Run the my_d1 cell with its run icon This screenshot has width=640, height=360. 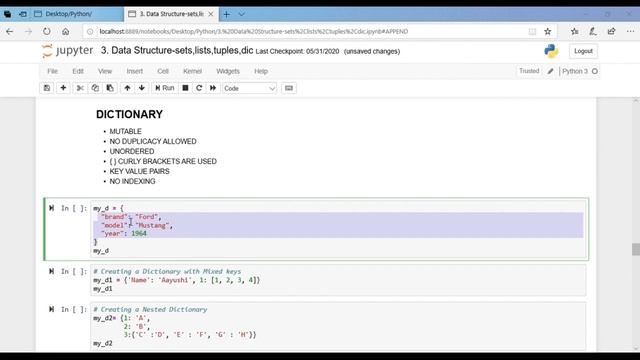[51, 271]
